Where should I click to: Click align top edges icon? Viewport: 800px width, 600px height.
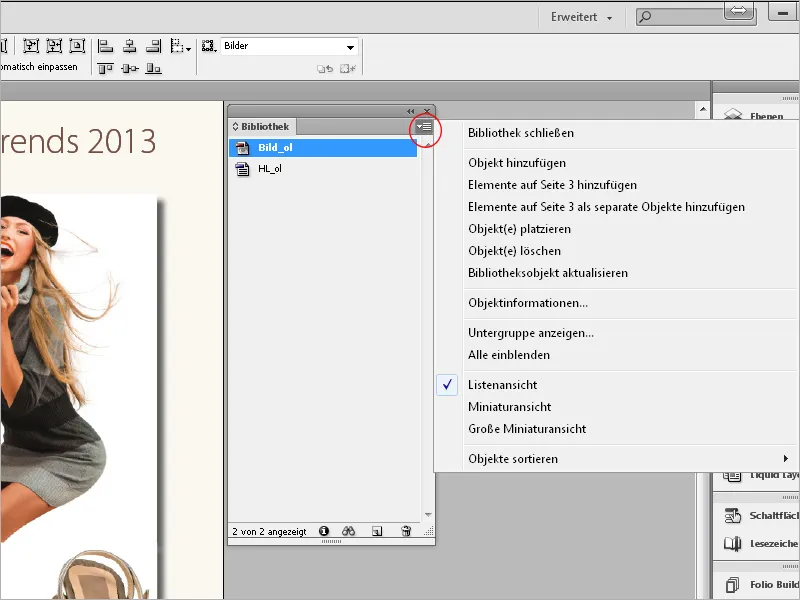coord(106,68)
